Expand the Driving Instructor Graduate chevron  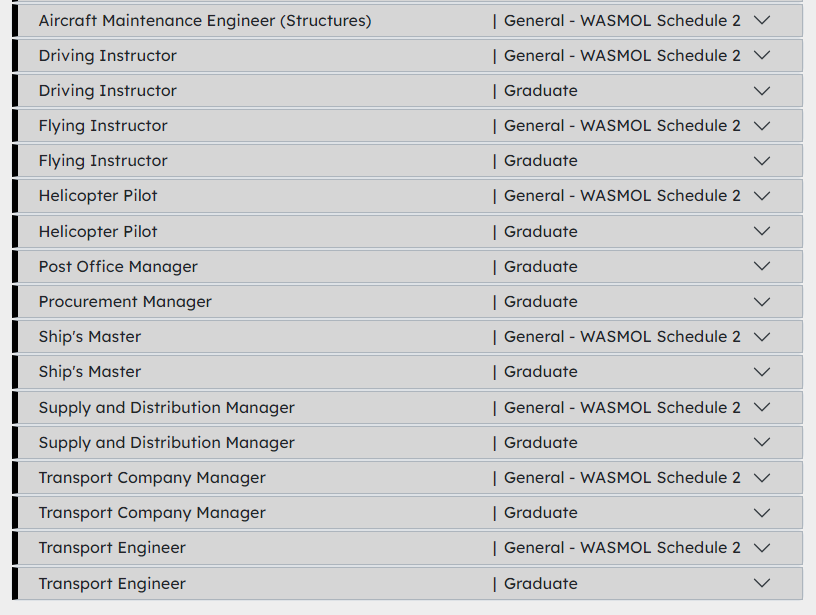pos(762,91)
